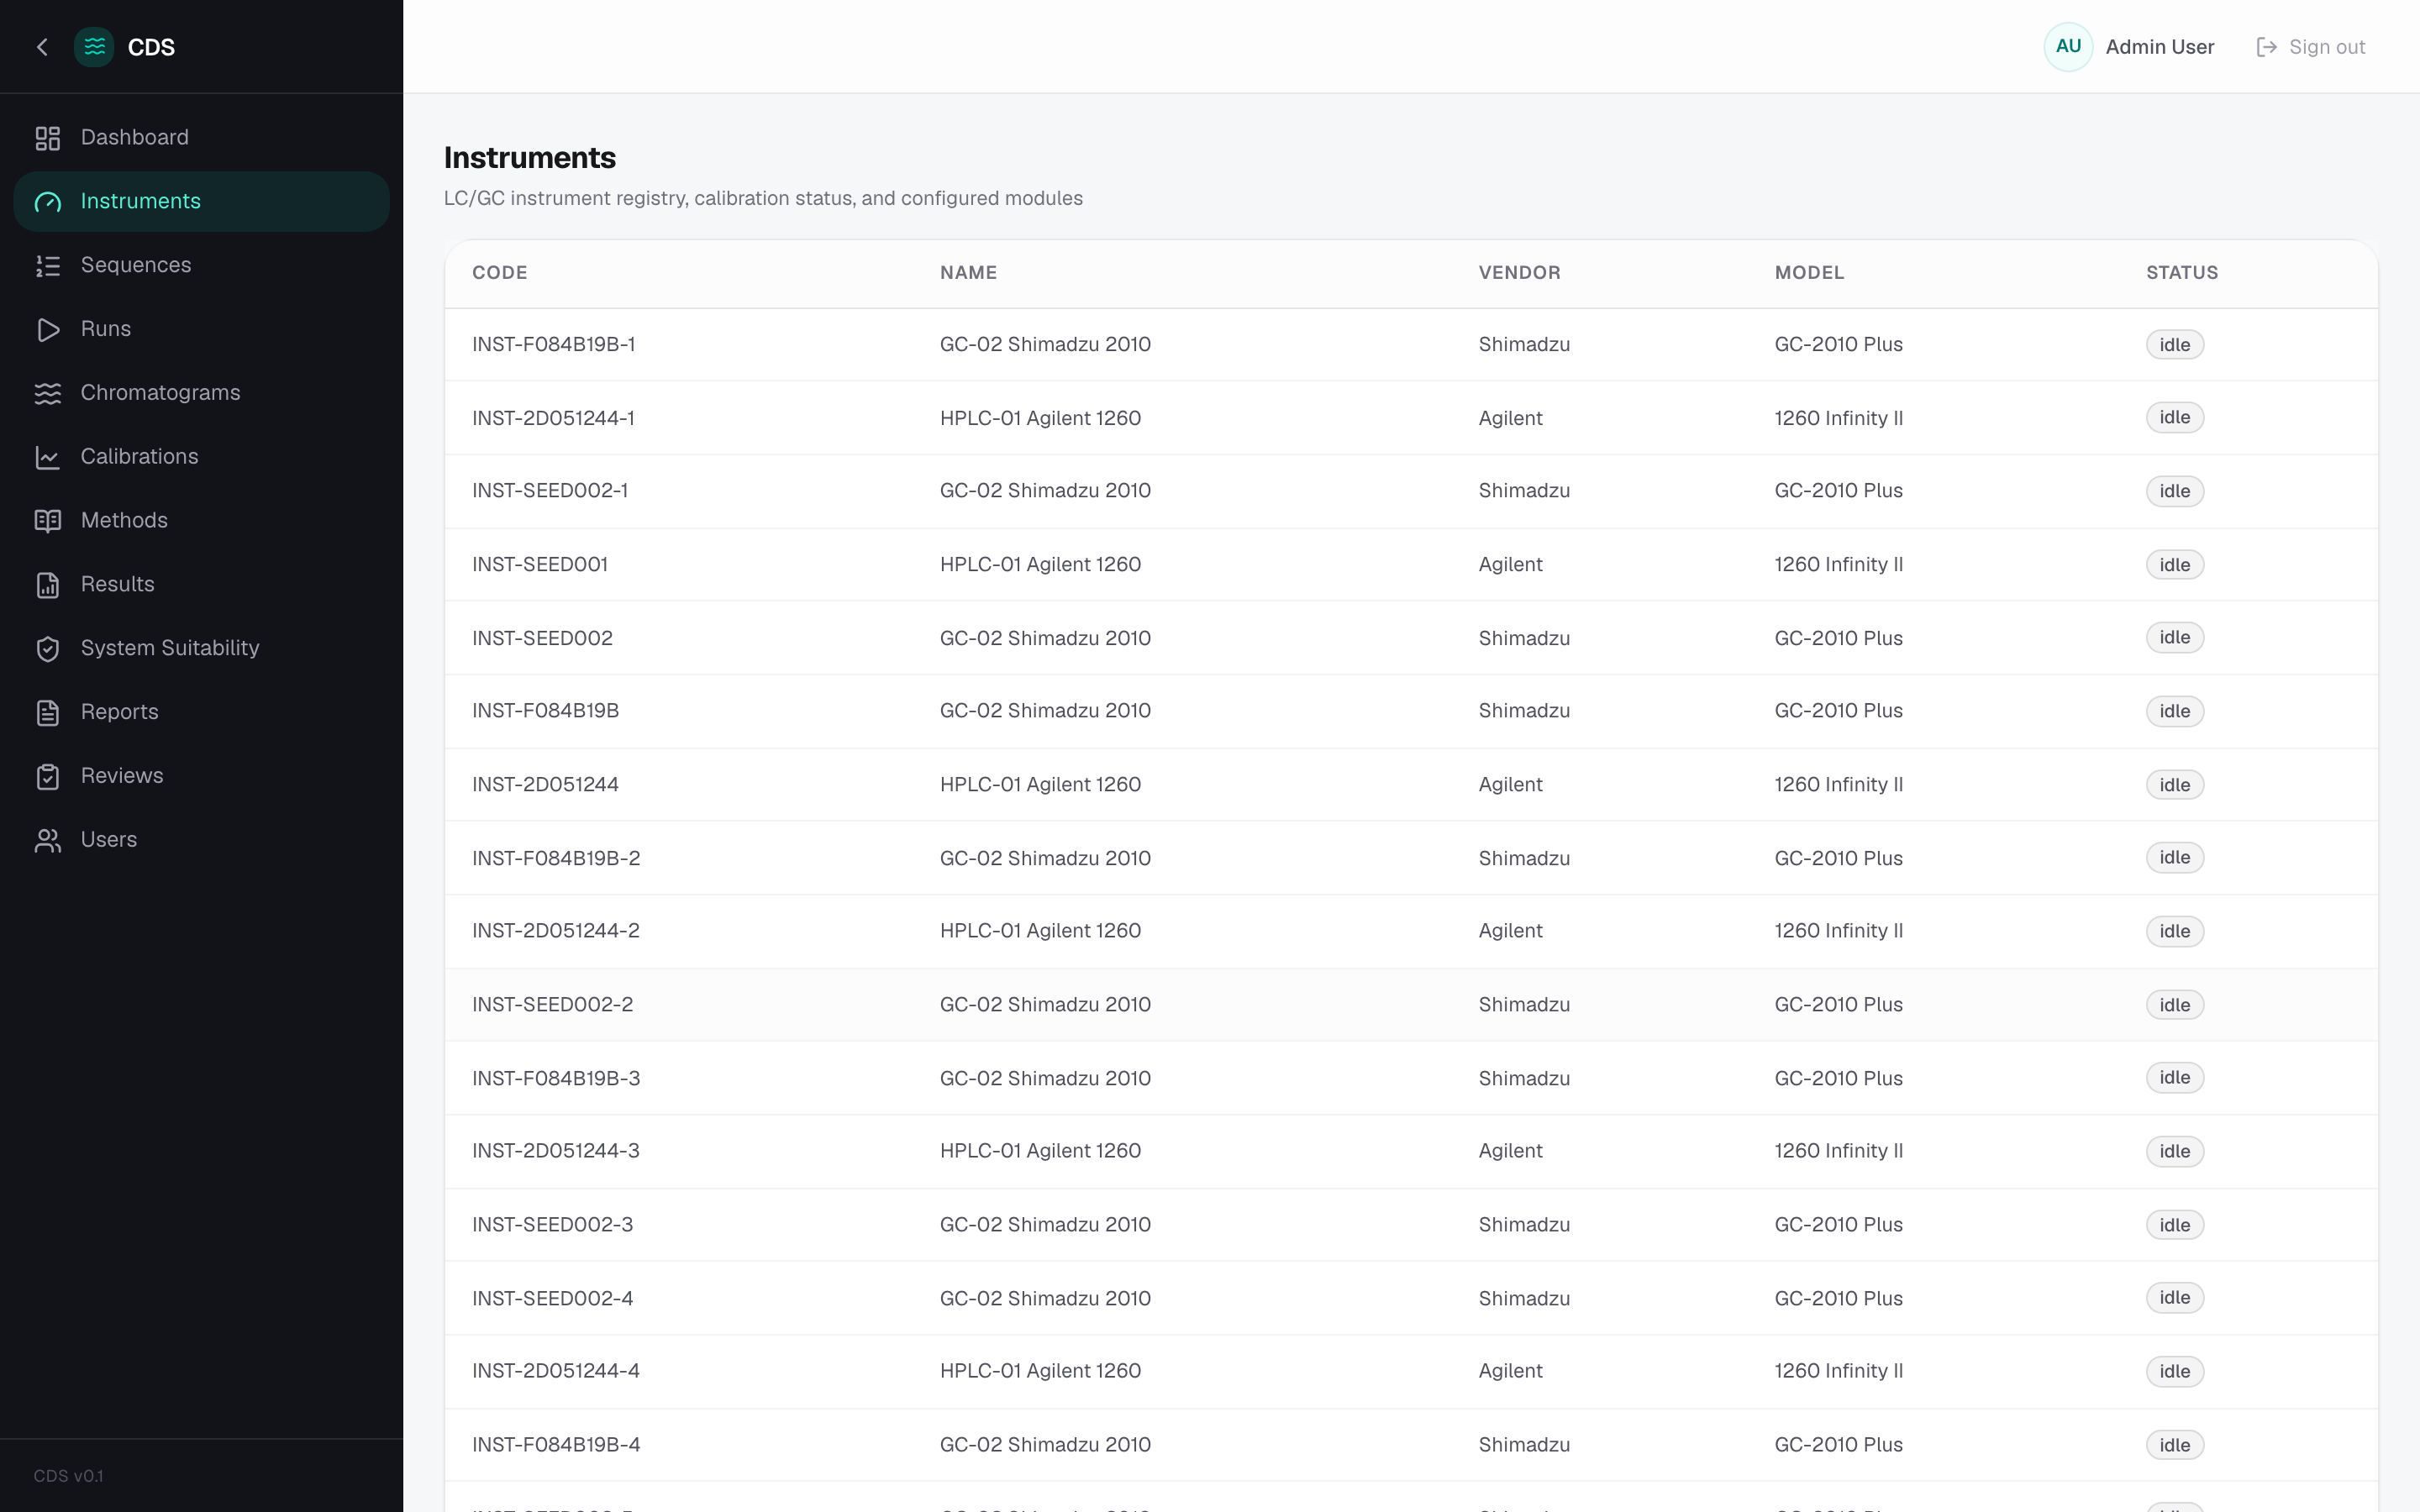Select the Instruments sidebar item

[x=201, y=202]
